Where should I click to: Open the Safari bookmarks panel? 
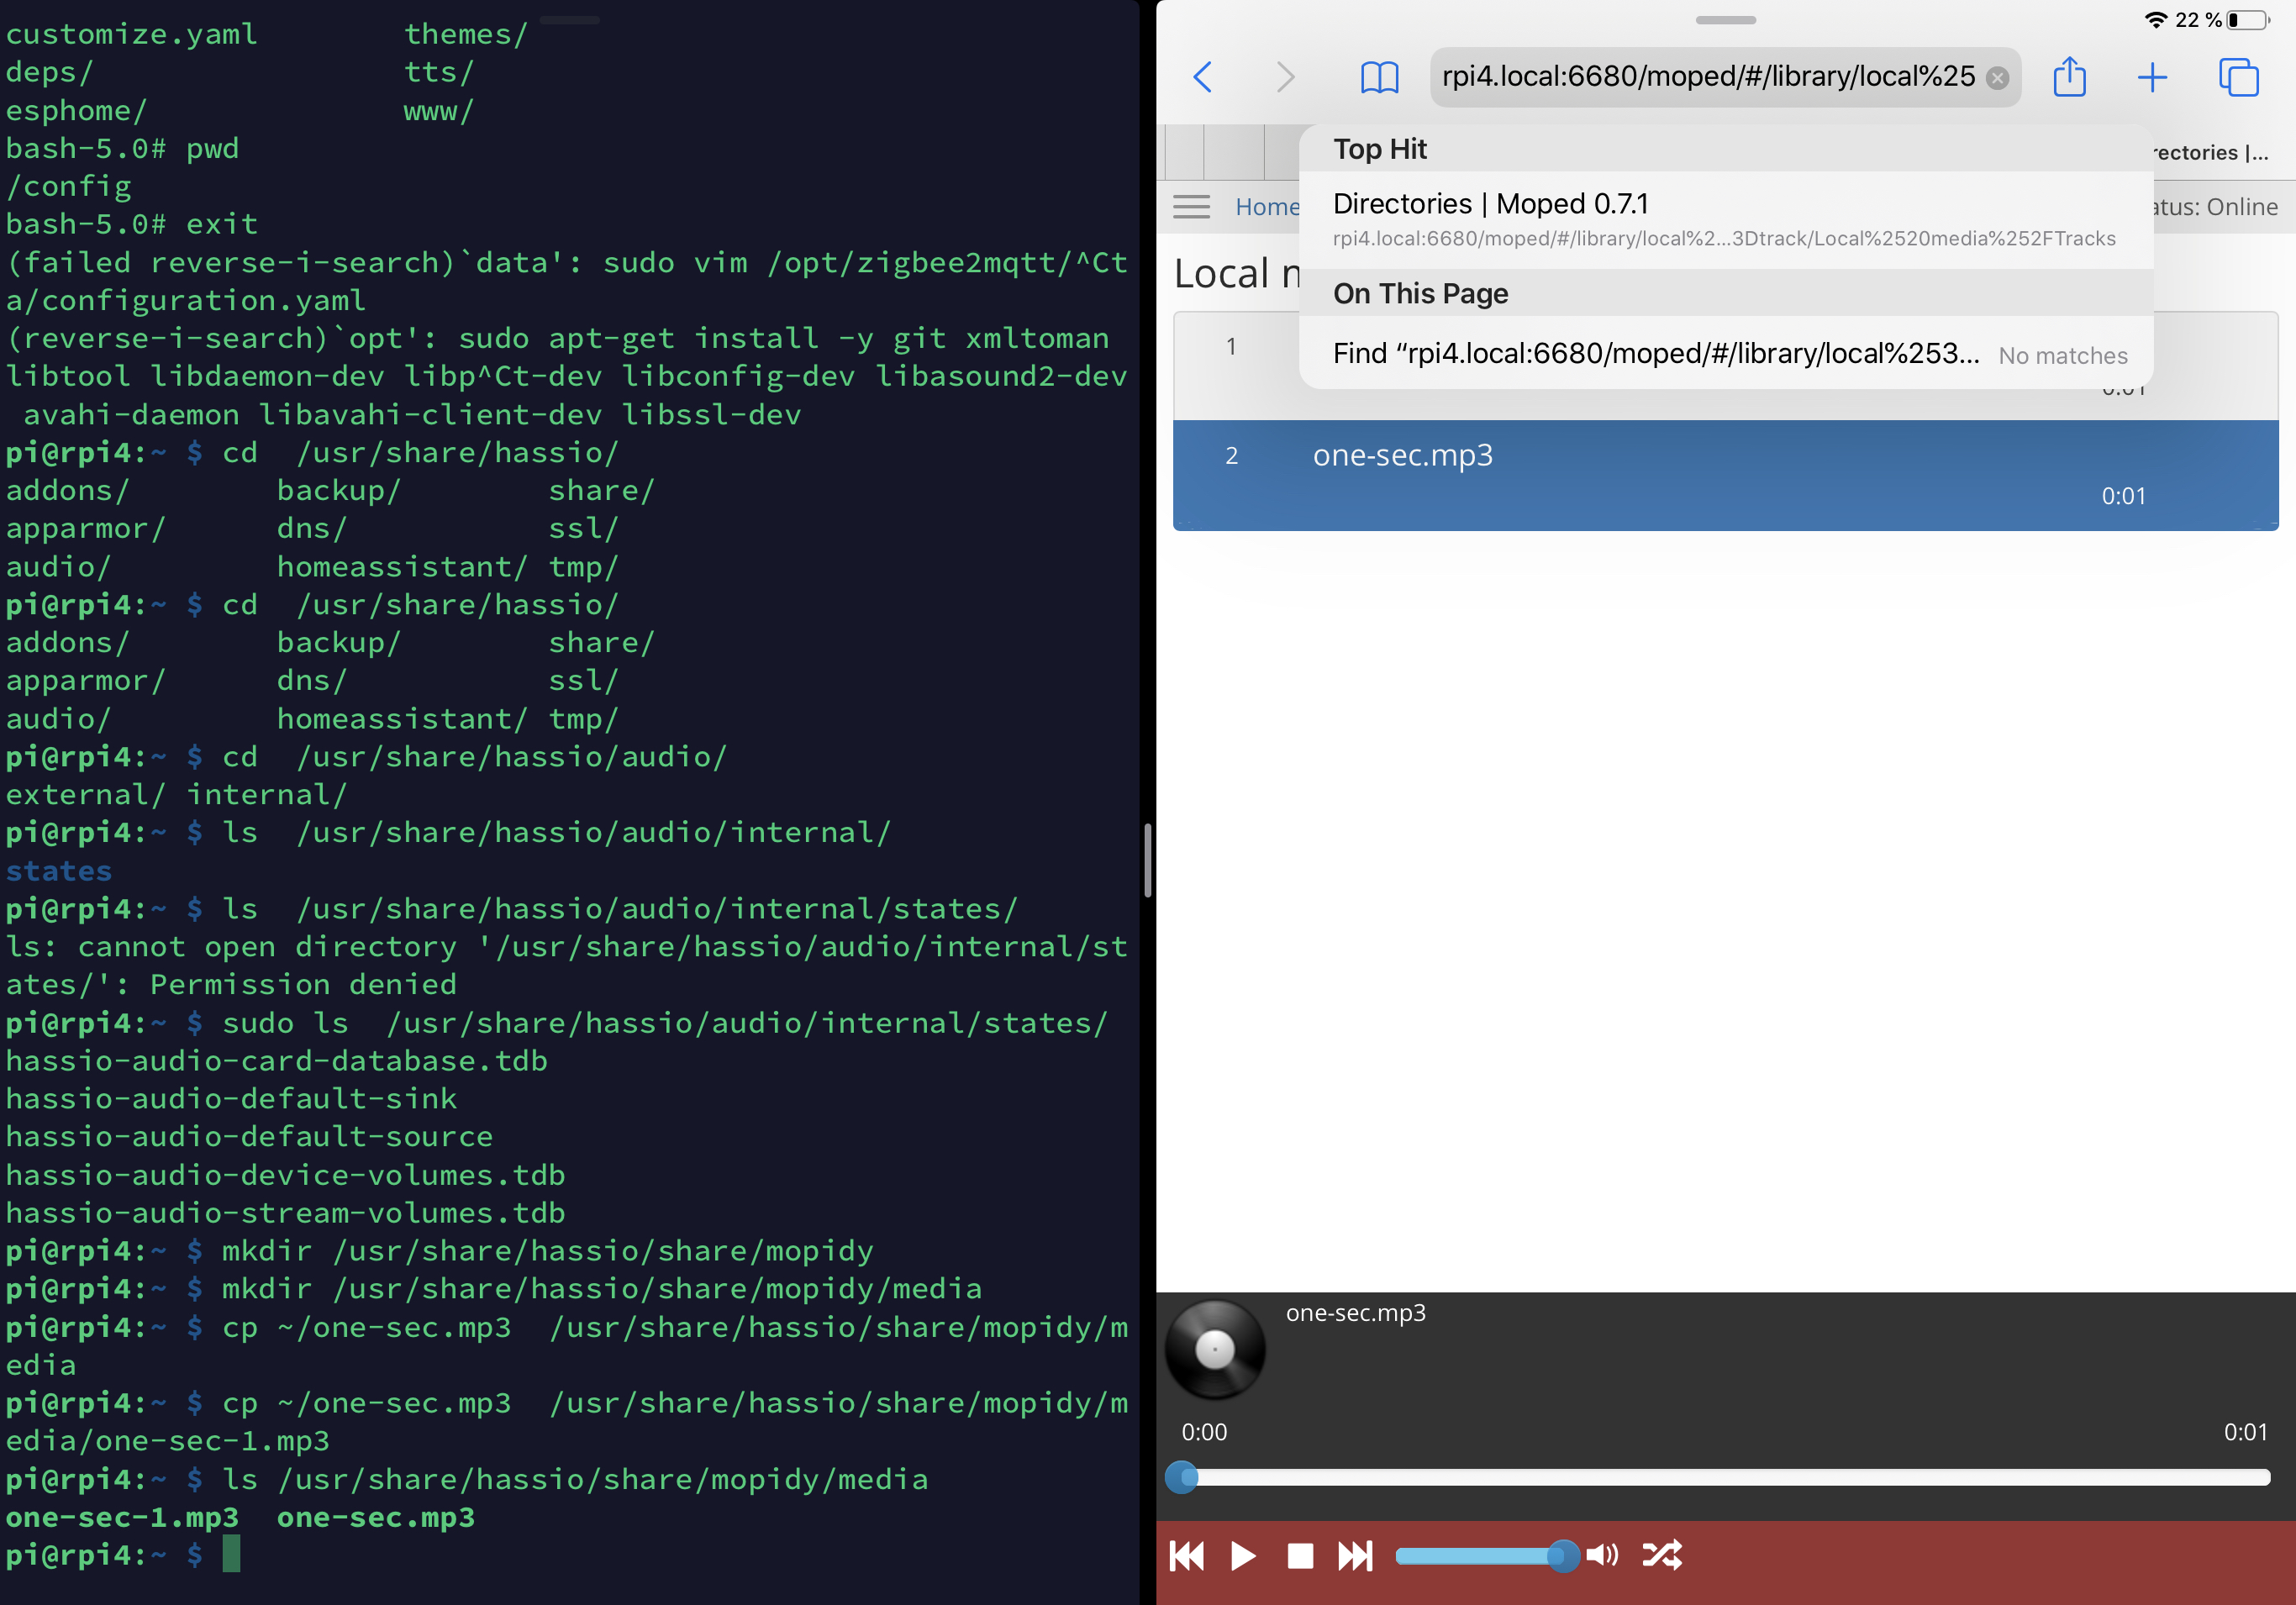(1381, 77)
